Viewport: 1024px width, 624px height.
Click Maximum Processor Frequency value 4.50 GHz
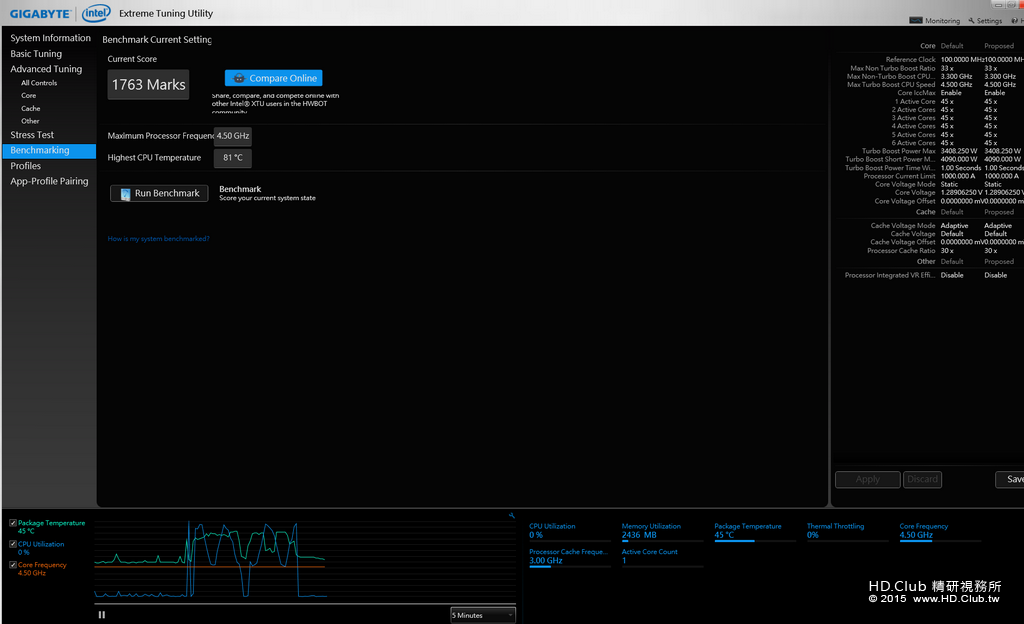coord(232,136)
